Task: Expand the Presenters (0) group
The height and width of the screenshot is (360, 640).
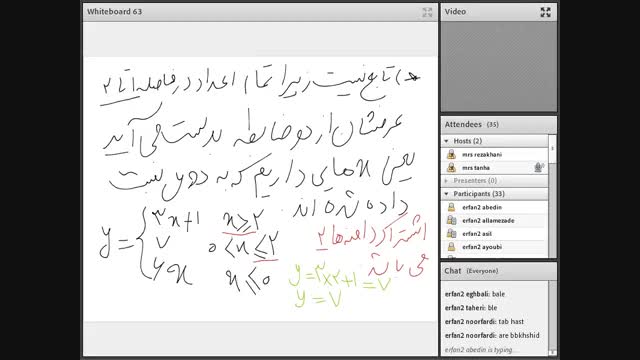Action: tap(447, 180)
